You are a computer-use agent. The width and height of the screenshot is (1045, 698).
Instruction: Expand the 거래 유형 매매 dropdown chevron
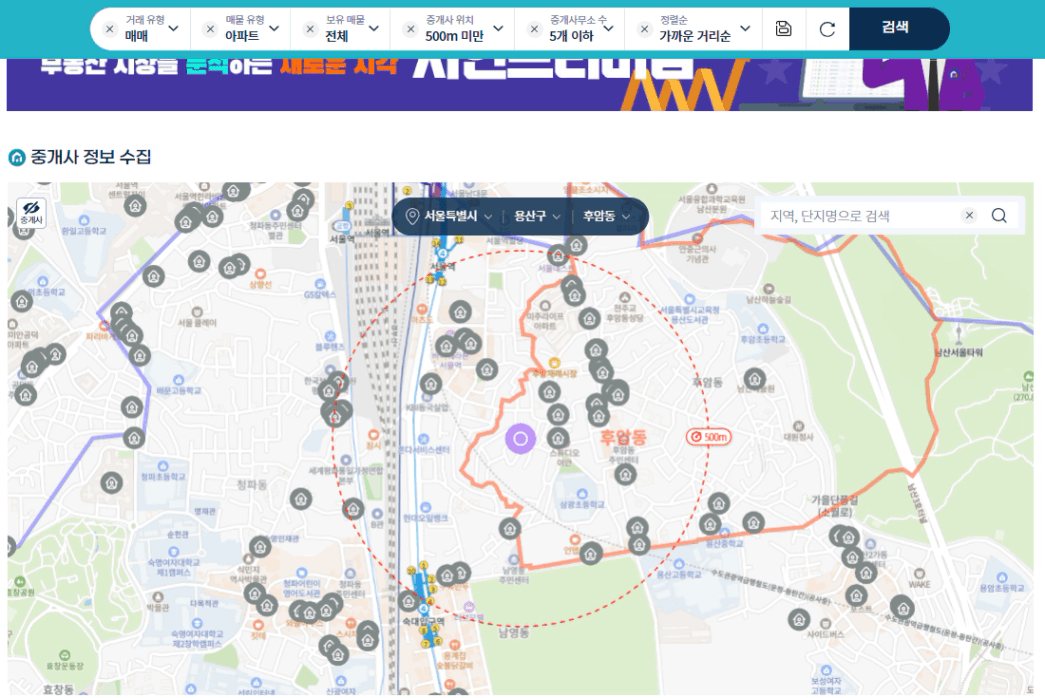173,29
